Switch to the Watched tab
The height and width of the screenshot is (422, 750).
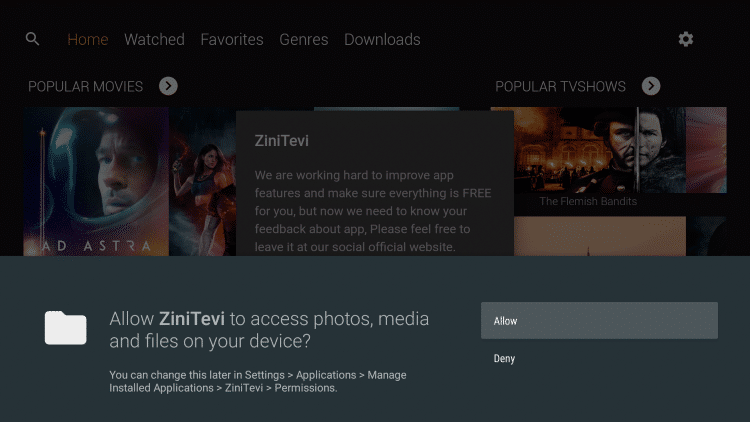coord(154,39)
